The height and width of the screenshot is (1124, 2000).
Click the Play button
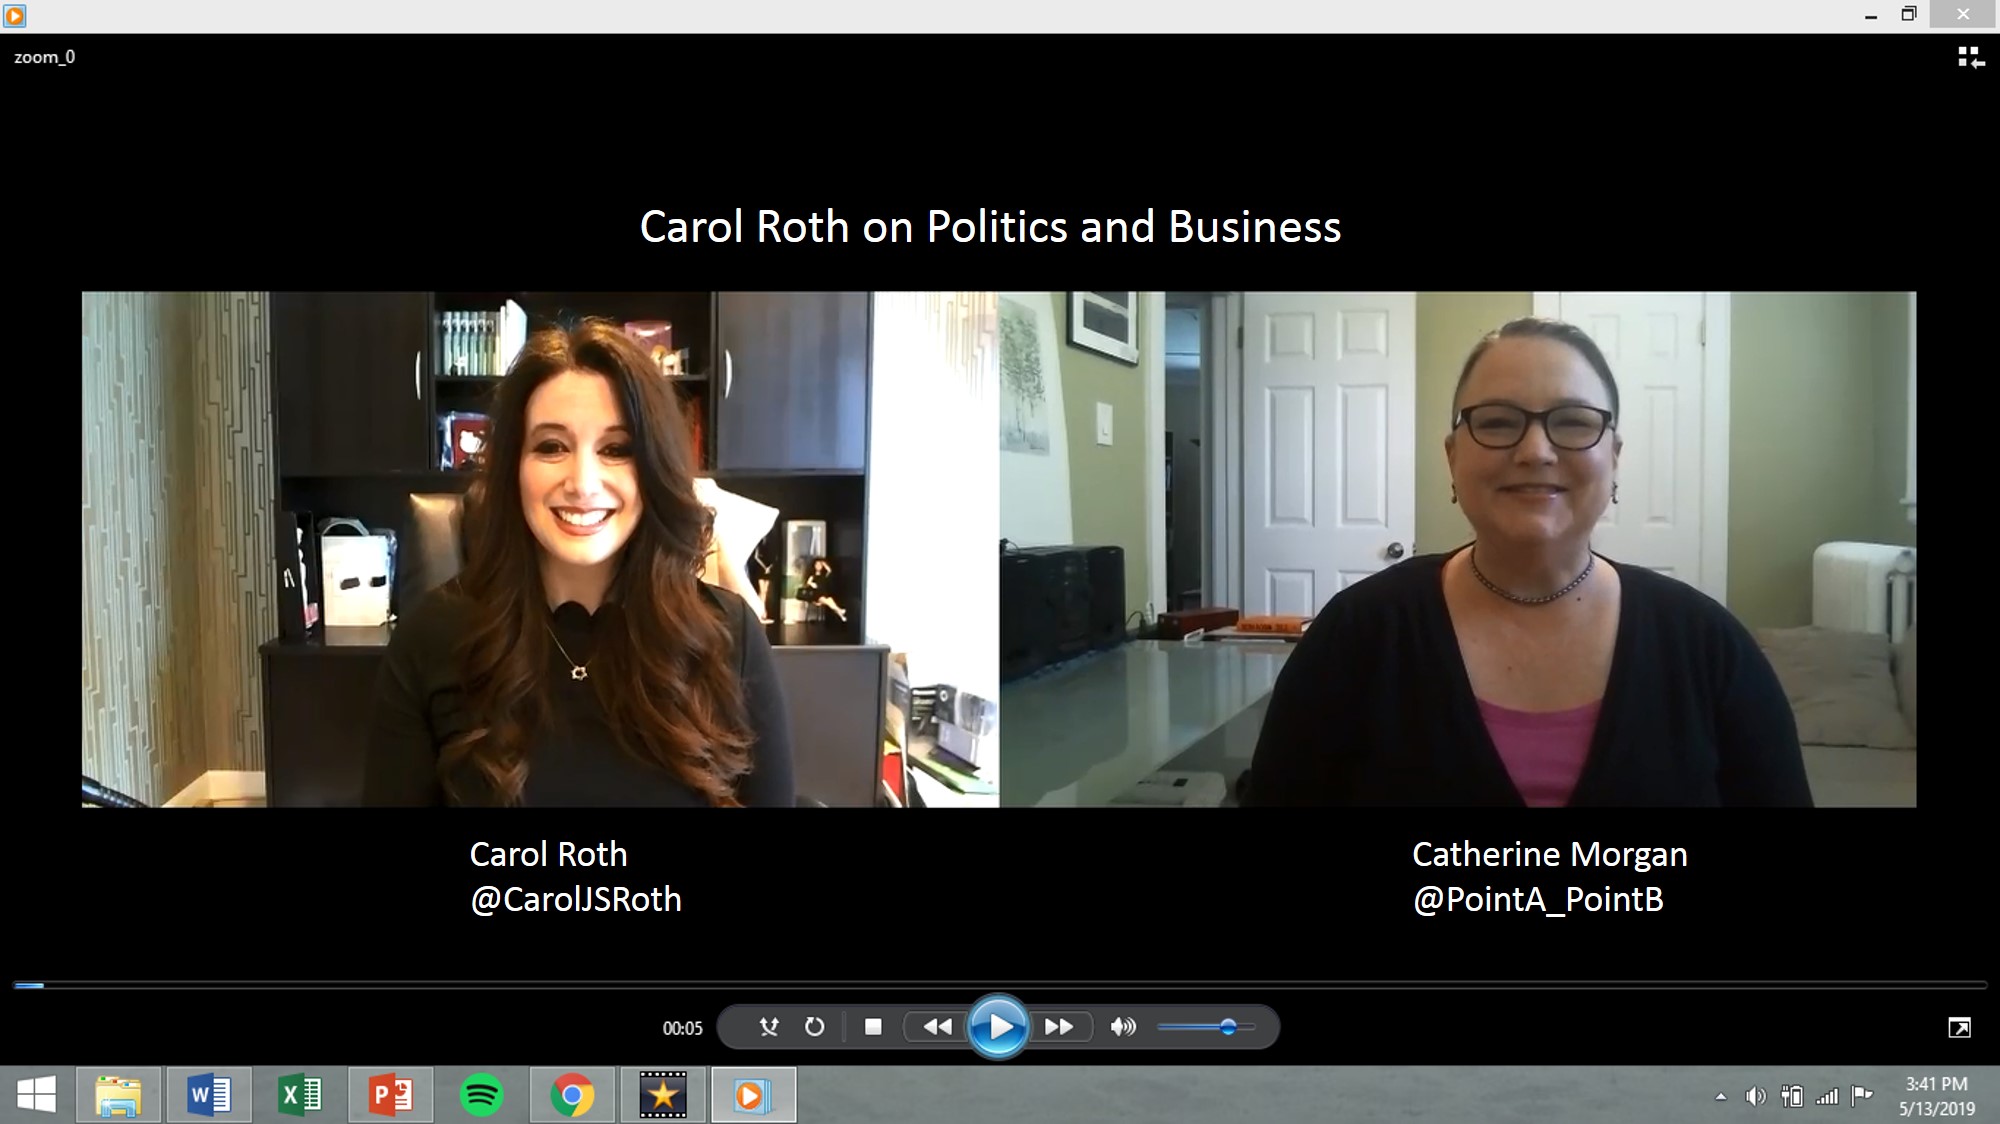(998, 1027)
